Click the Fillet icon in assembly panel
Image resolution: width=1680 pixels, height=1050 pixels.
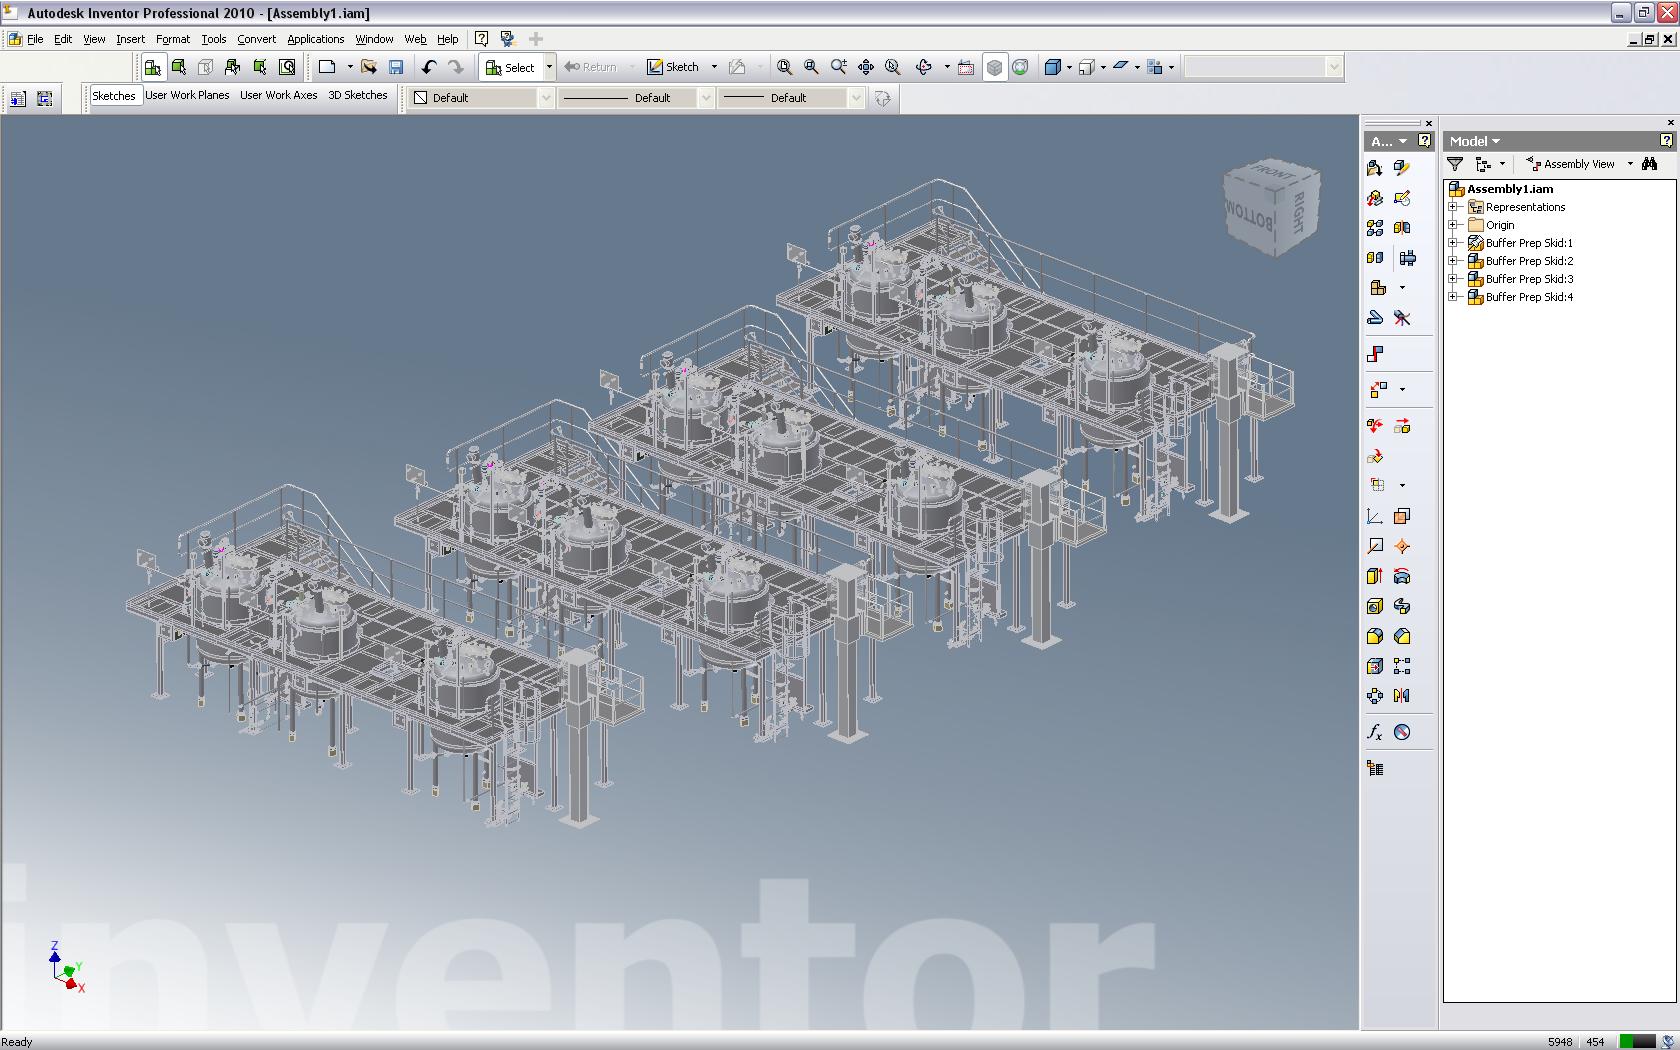(x=1375, y=636)
